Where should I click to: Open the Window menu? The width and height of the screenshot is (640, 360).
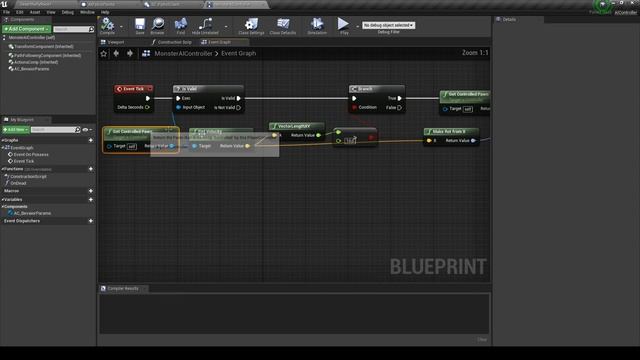click(87, 12)
